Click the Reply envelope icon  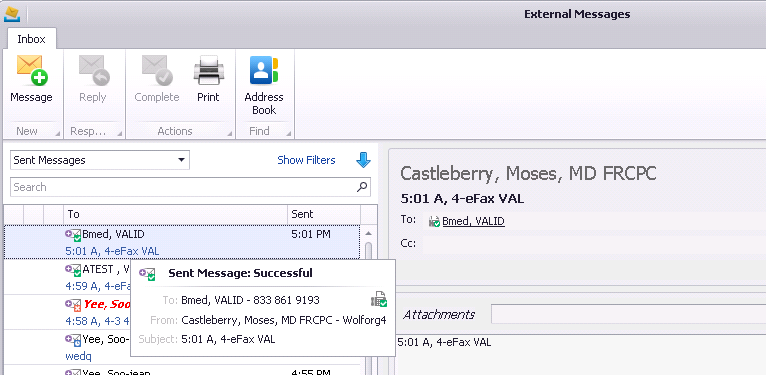point(93,69)
